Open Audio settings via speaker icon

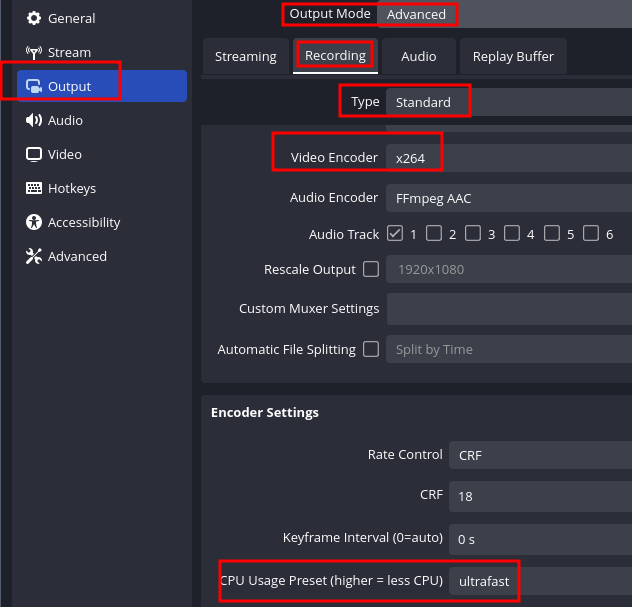(34, 120)
